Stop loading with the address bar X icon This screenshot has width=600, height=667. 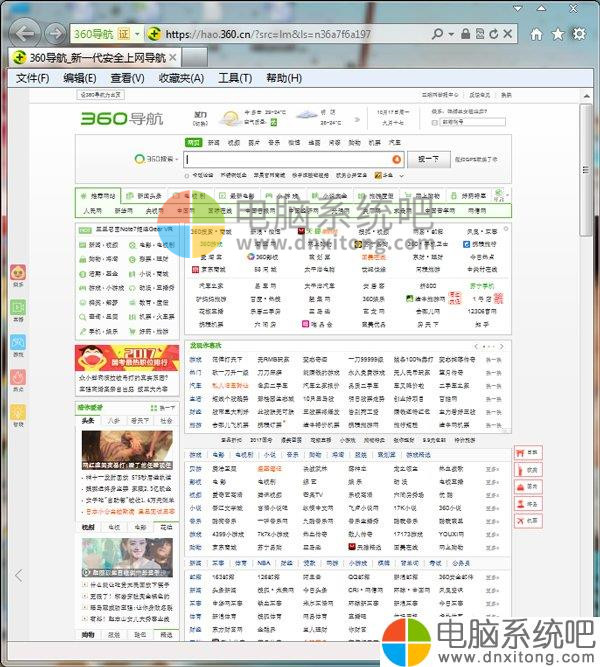tap(508, 34)
